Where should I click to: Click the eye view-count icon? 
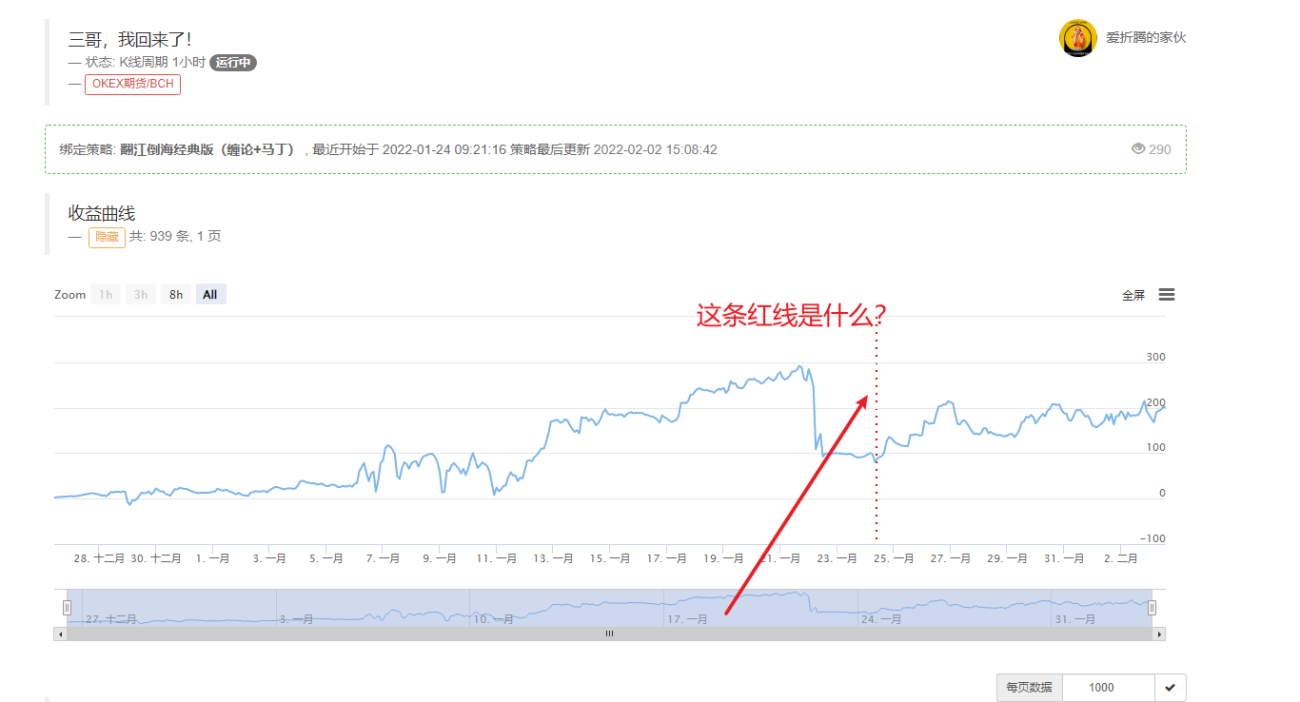point(1138,149)
